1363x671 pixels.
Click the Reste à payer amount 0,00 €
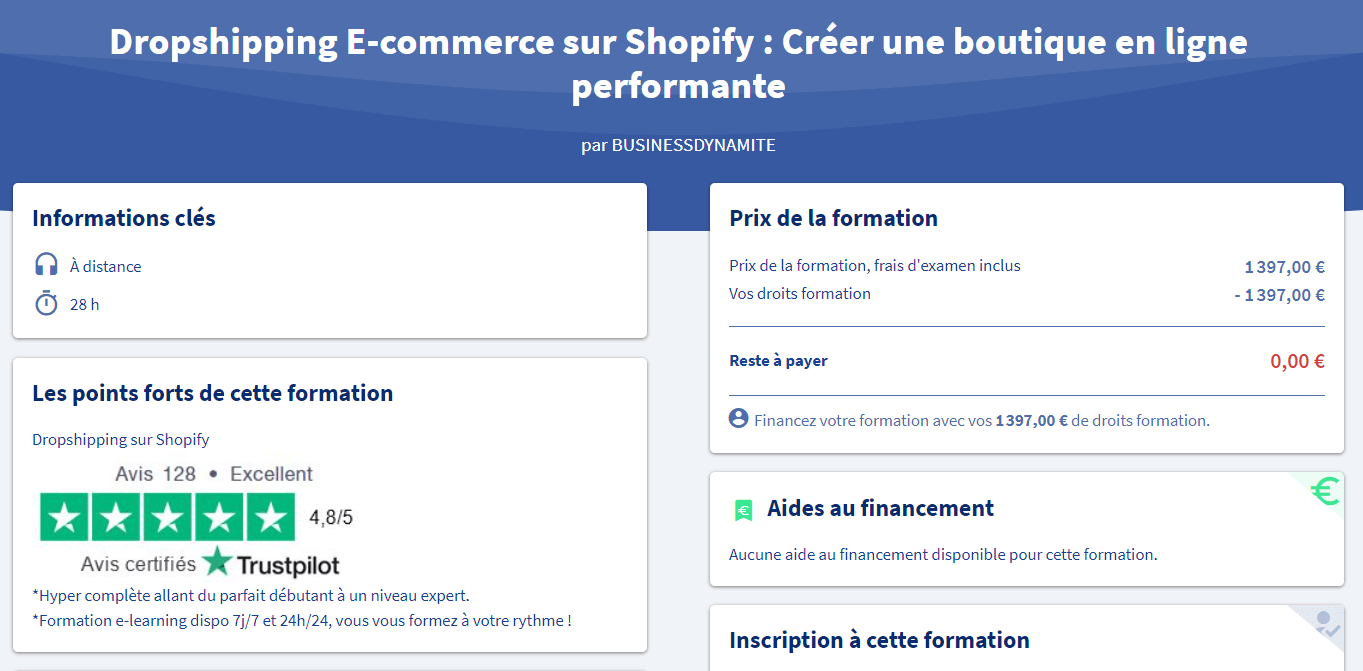point(1297,361)
